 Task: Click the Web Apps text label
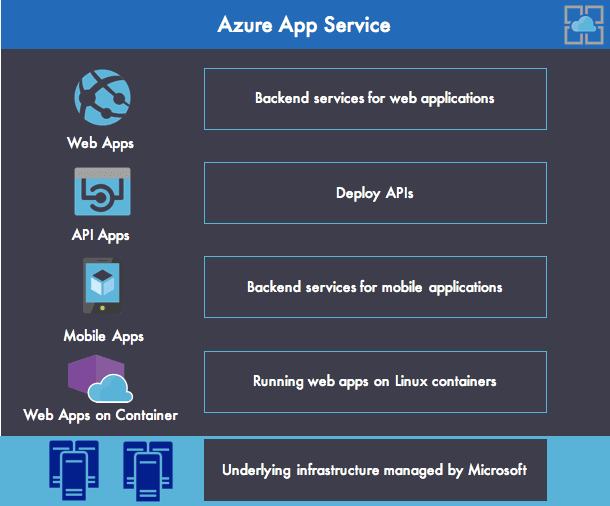pos(101,143)
